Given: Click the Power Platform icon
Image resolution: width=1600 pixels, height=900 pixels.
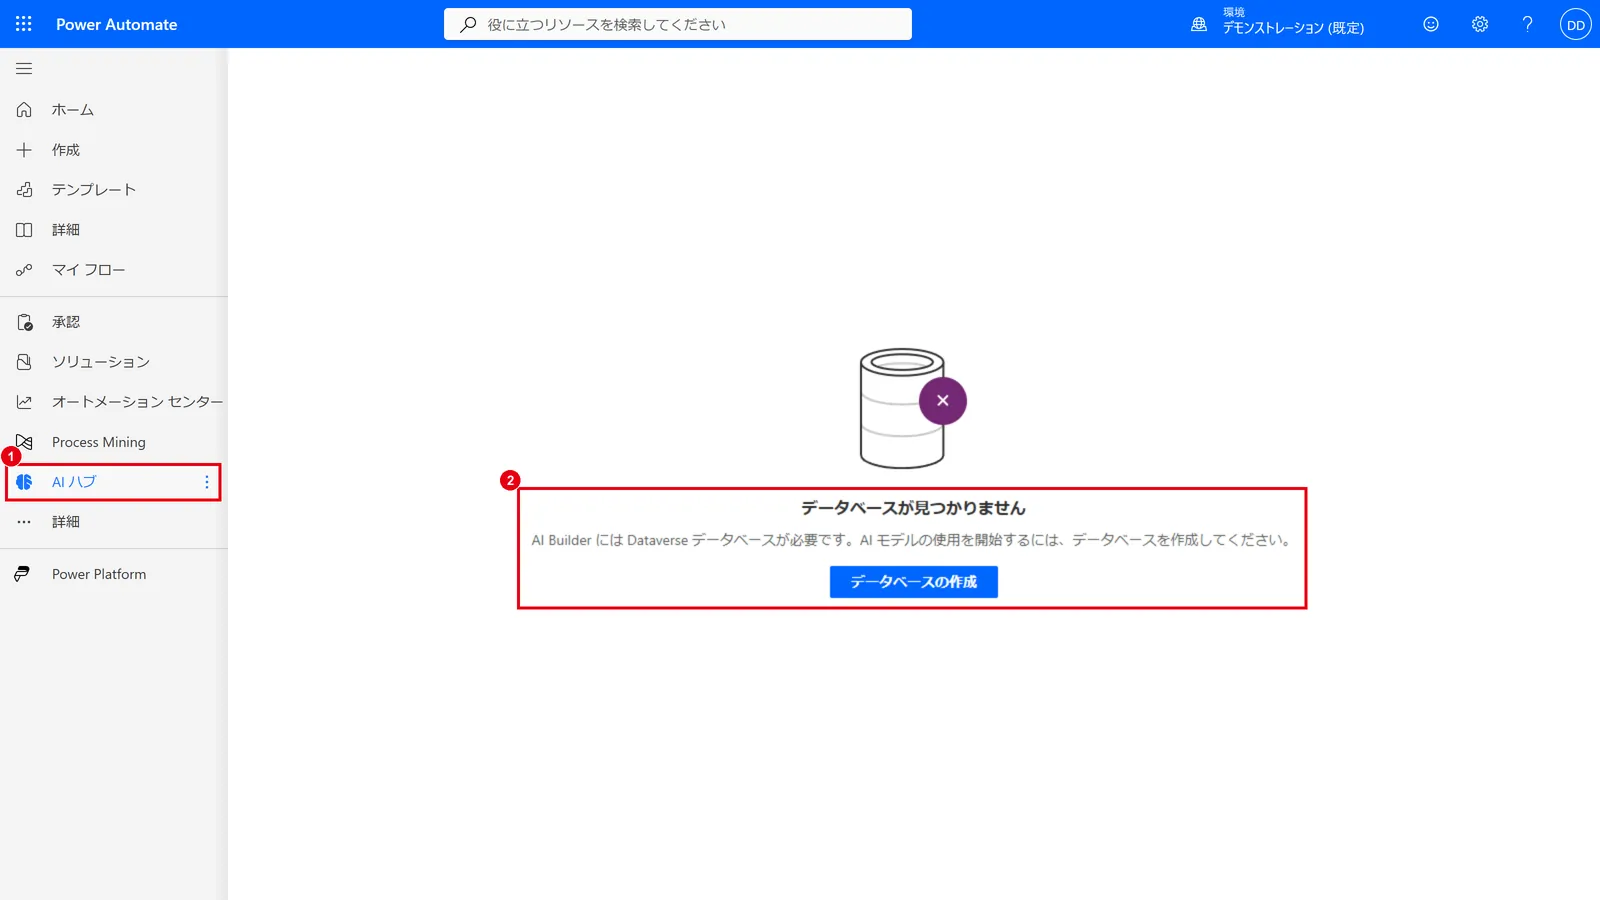Looking at the screenshot, I should point(22,574).
